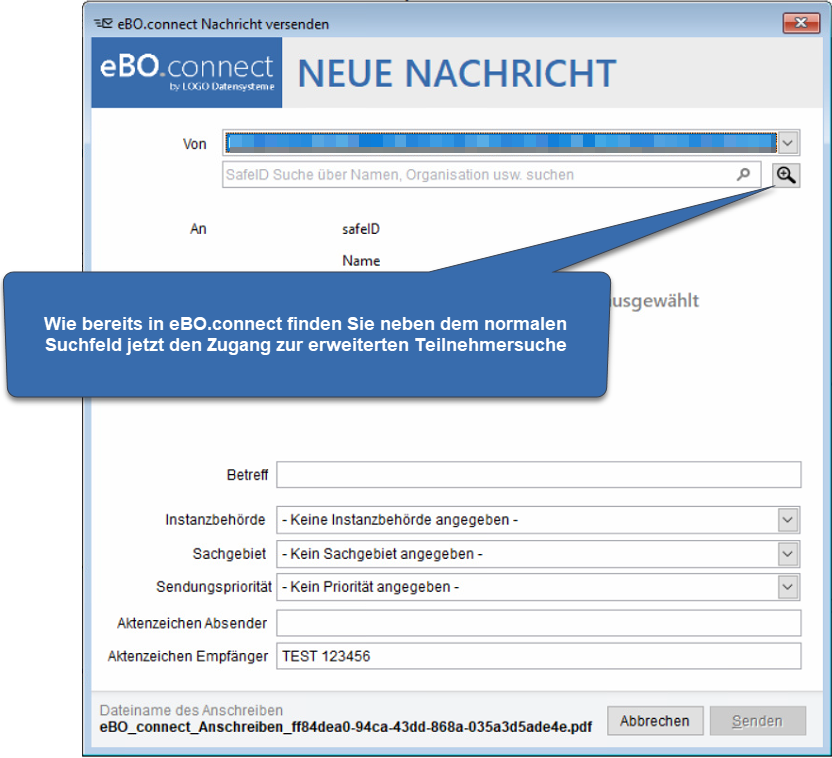Screen dimensions: 832x758
Task: Click the eBO.connect logo banner
Action: (x=187, y=73)
